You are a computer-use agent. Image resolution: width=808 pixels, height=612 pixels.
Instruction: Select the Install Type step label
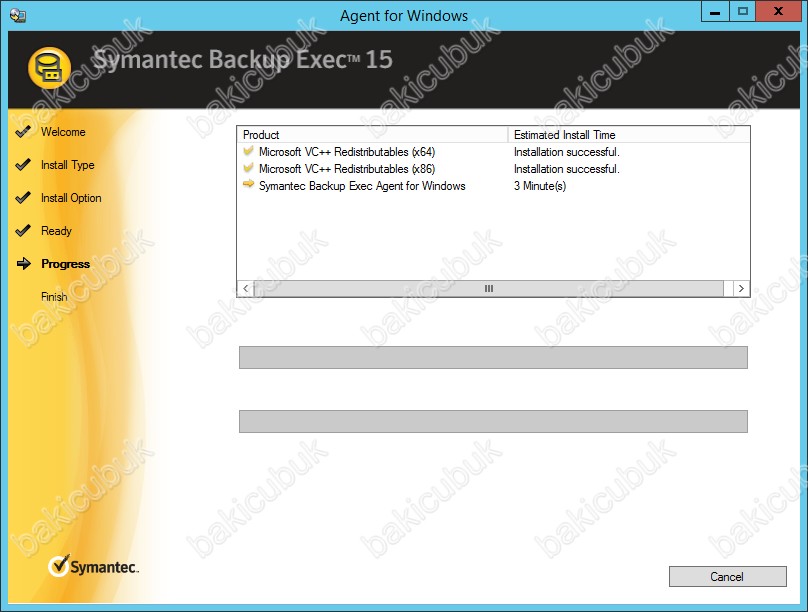click(68, 165)
